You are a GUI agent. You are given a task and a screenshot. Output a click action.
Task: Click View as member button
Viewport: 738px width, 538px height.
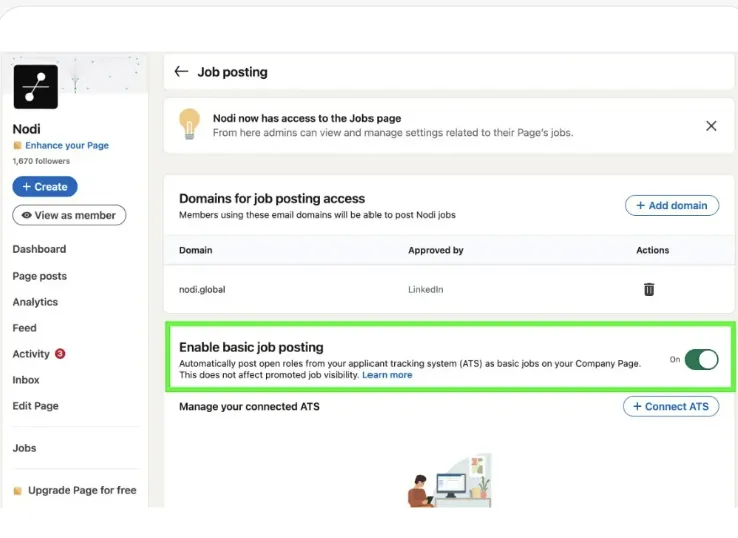[69, 215]
